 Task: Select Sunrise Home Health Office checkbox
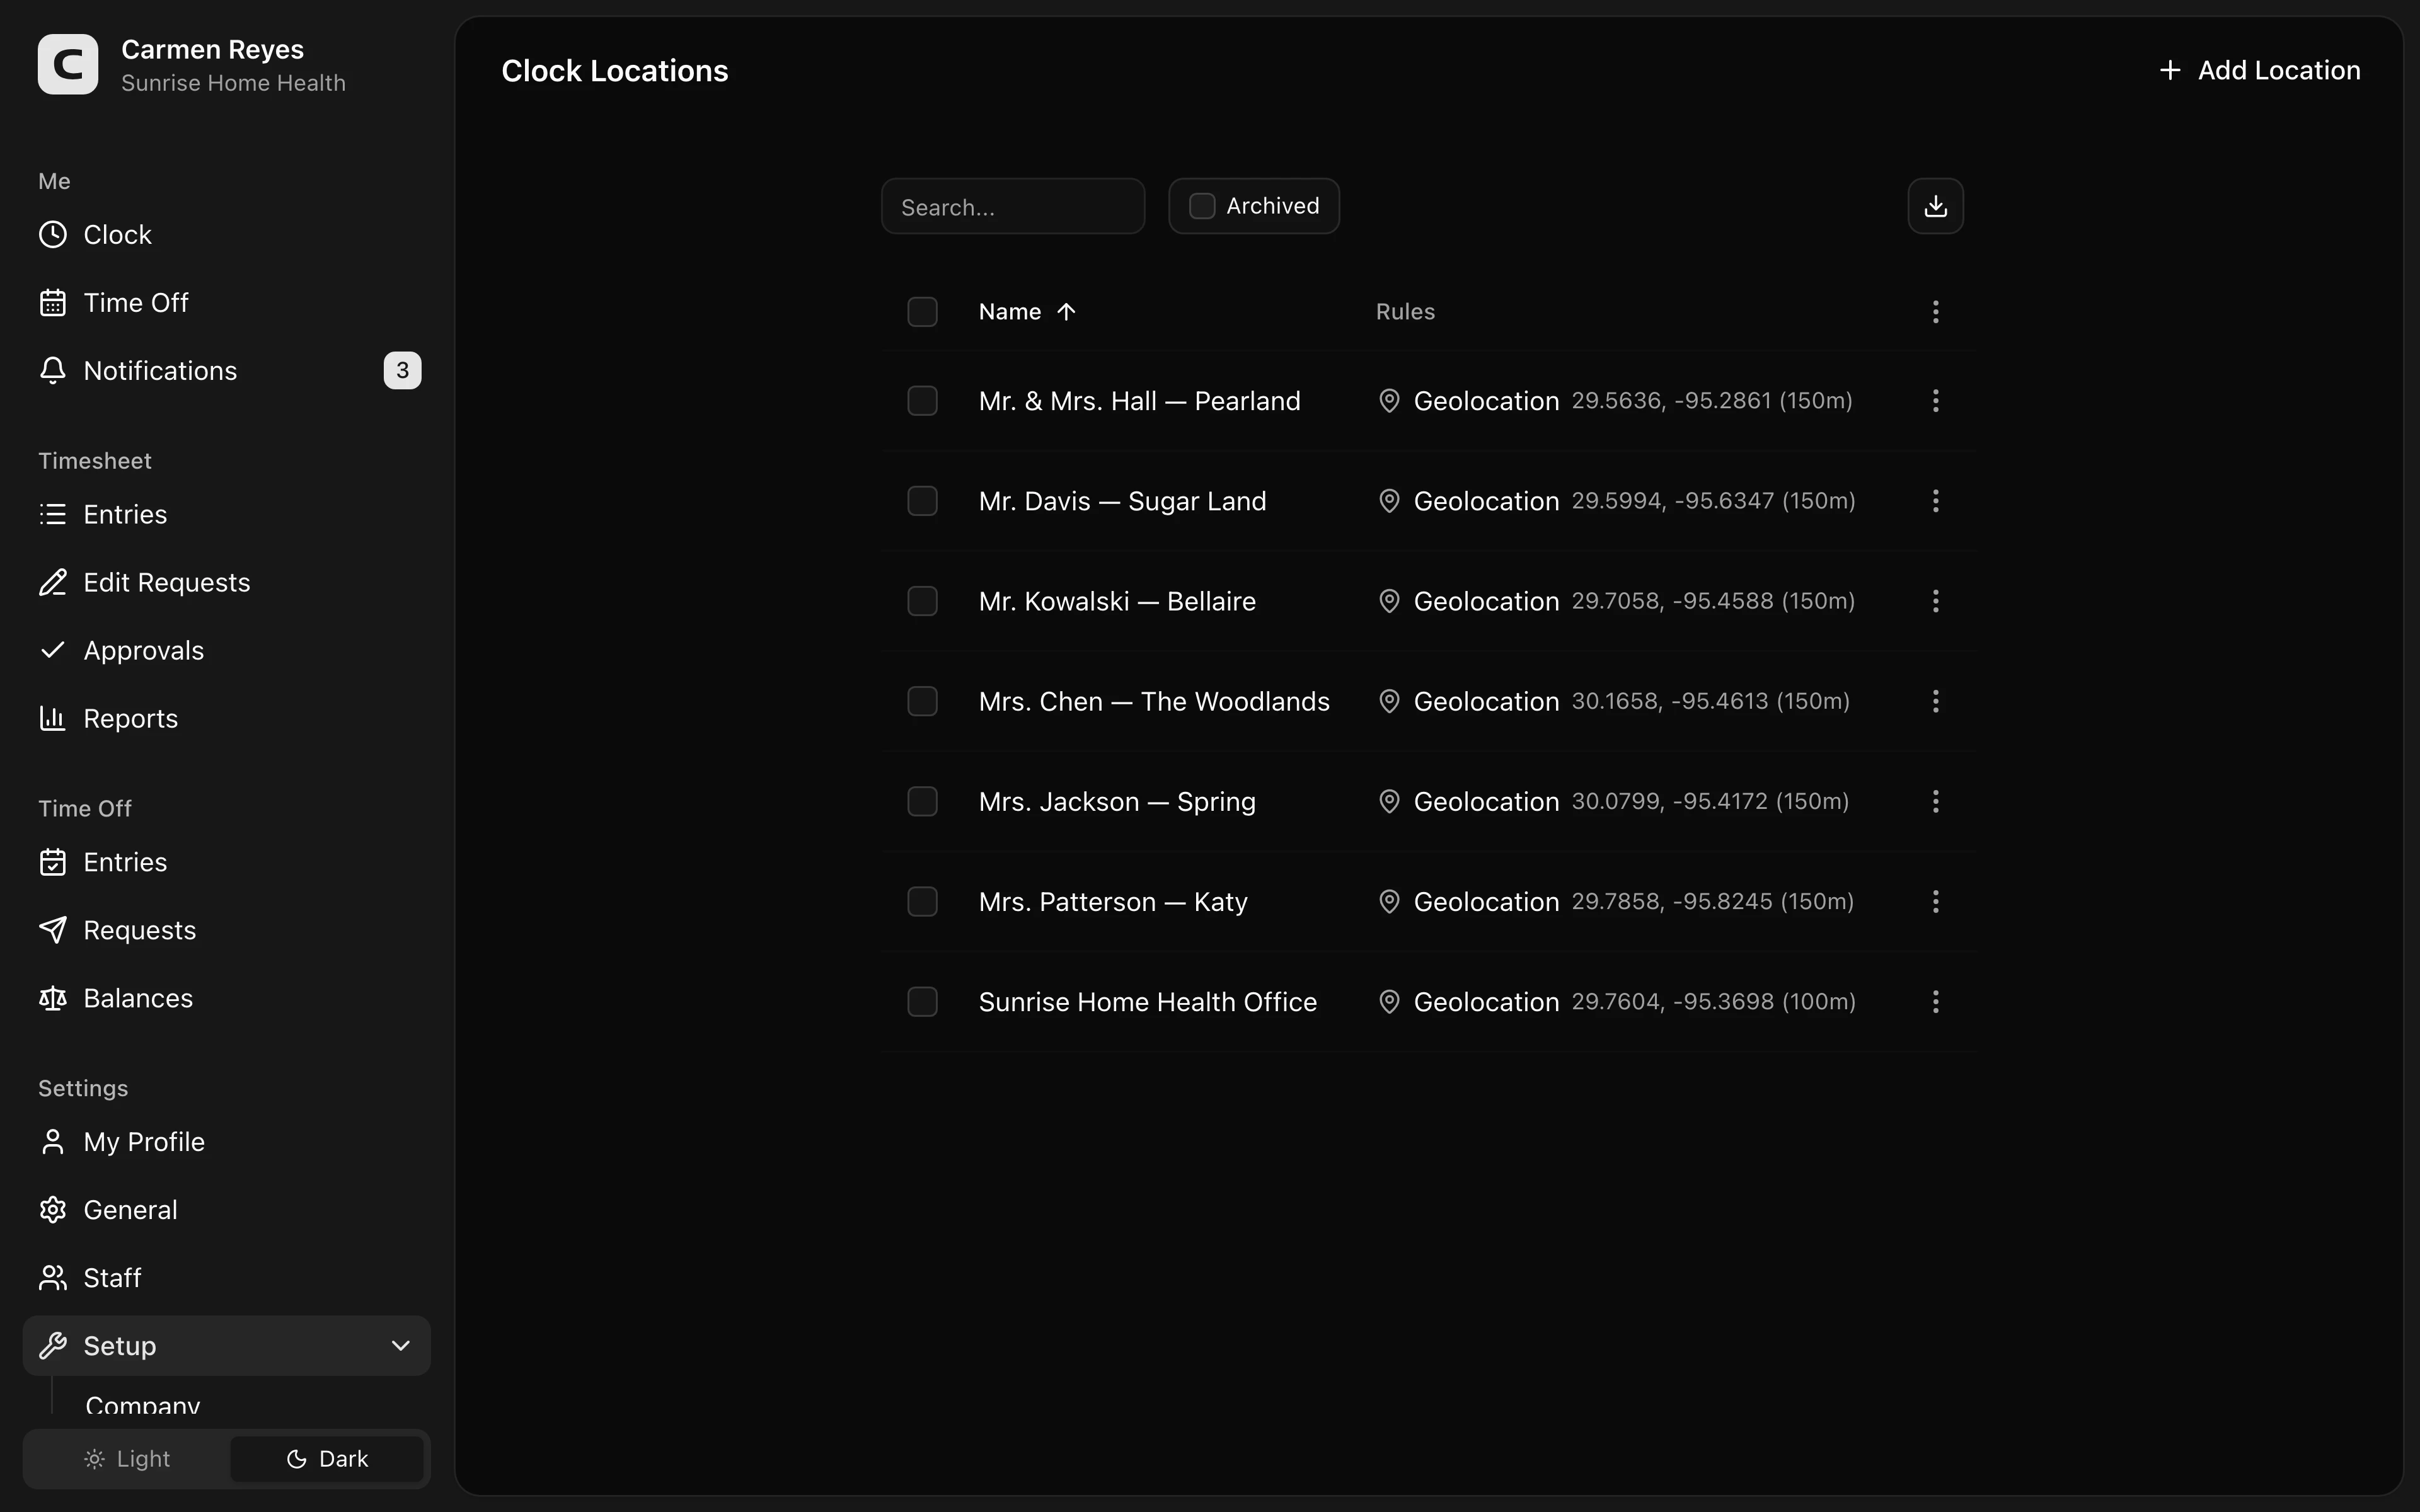point(922,1002)
